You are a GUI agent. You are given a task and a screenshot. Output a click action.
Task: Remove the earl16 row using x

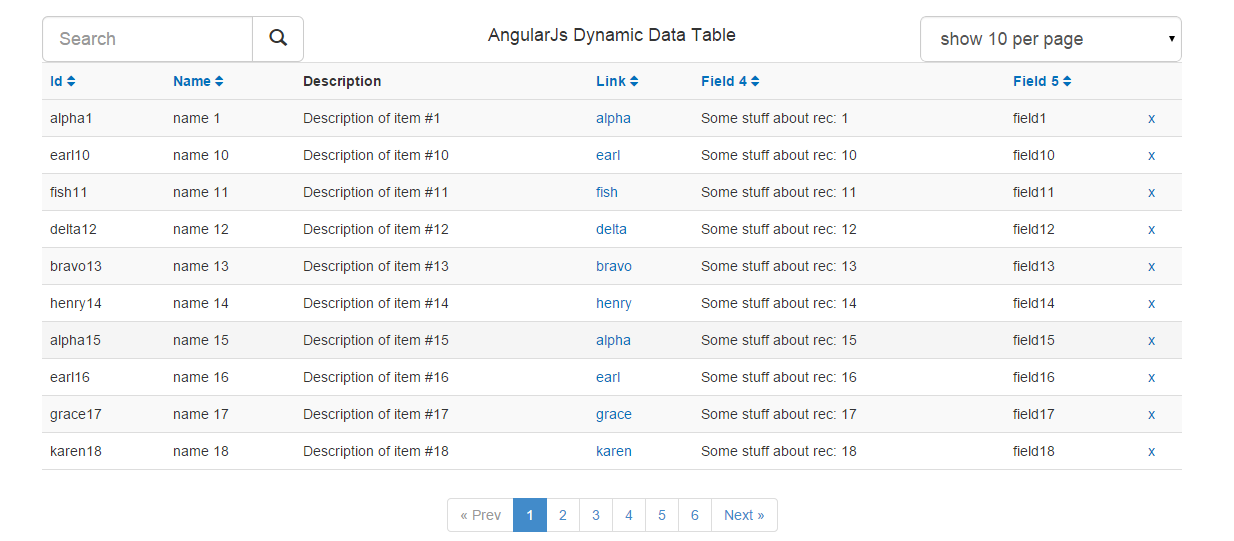tap(1151, 377)
